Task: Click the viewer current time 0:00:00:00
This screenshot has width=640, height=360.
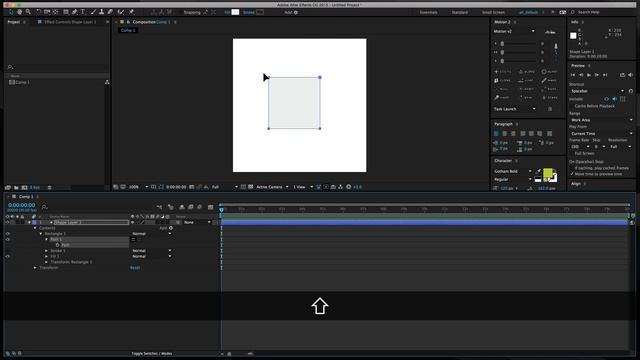Action: (x=176, y=187)
